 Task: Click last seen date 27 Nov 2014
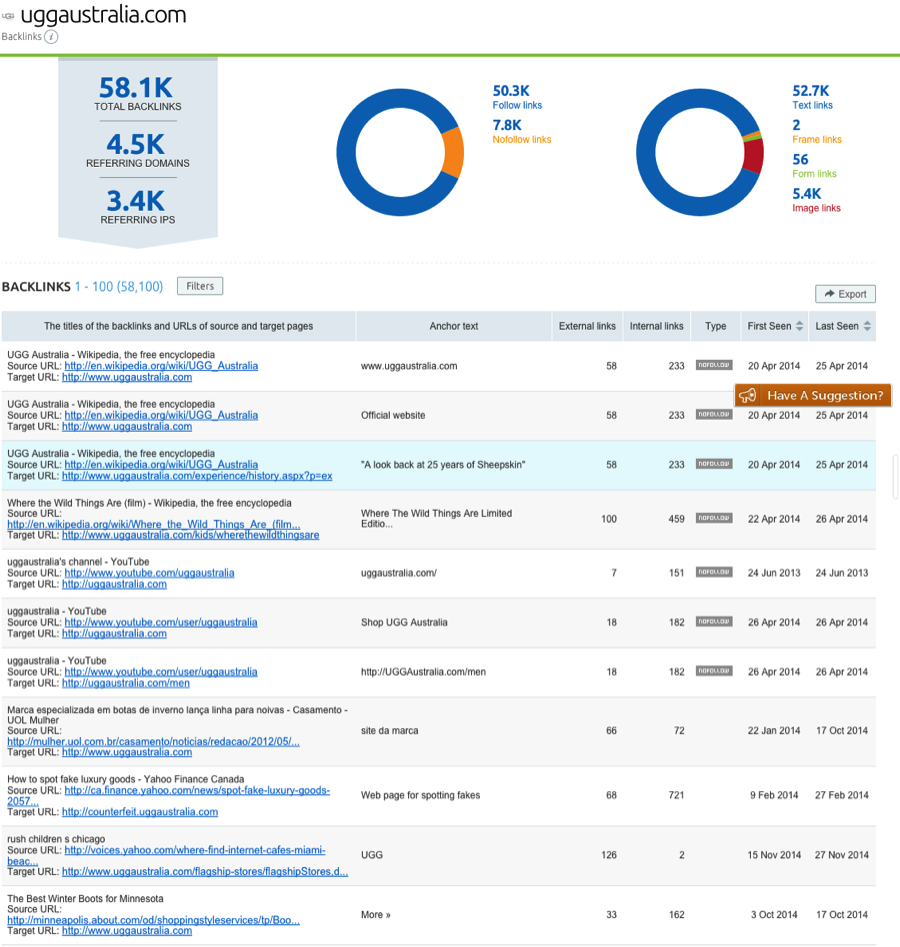coord(842,855)
